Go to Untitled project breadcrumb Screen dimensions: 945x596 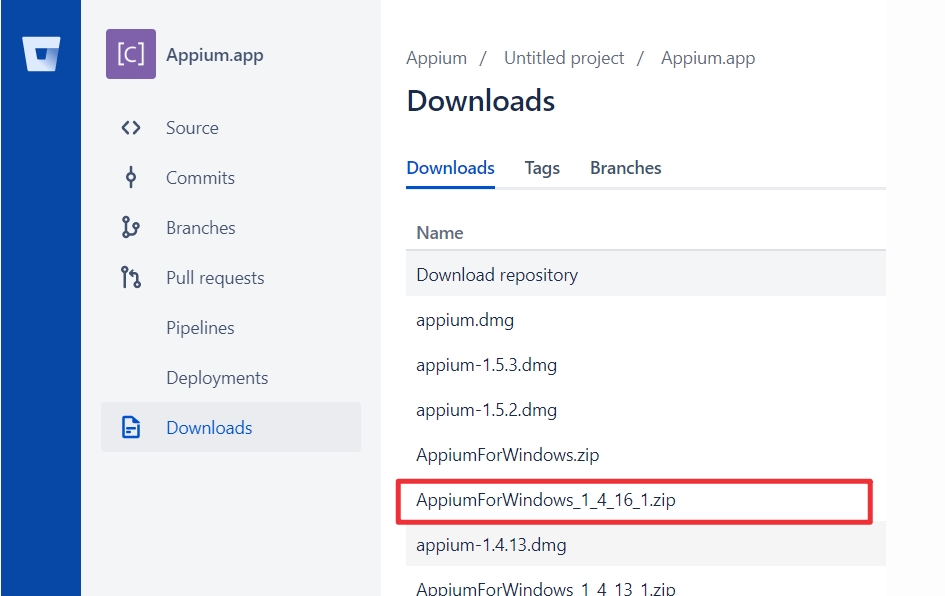tap(564, 58)
